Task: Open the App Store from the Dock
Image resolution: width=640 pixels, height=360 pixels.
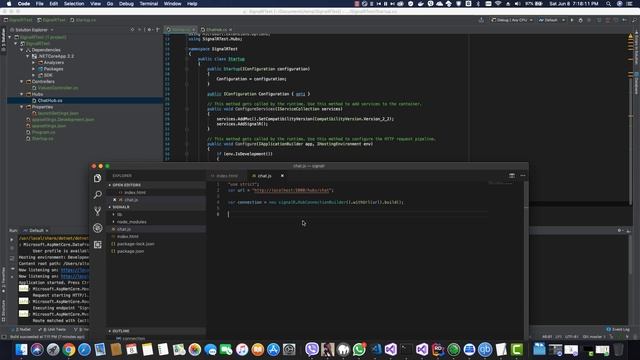Action: coord(273,349)
